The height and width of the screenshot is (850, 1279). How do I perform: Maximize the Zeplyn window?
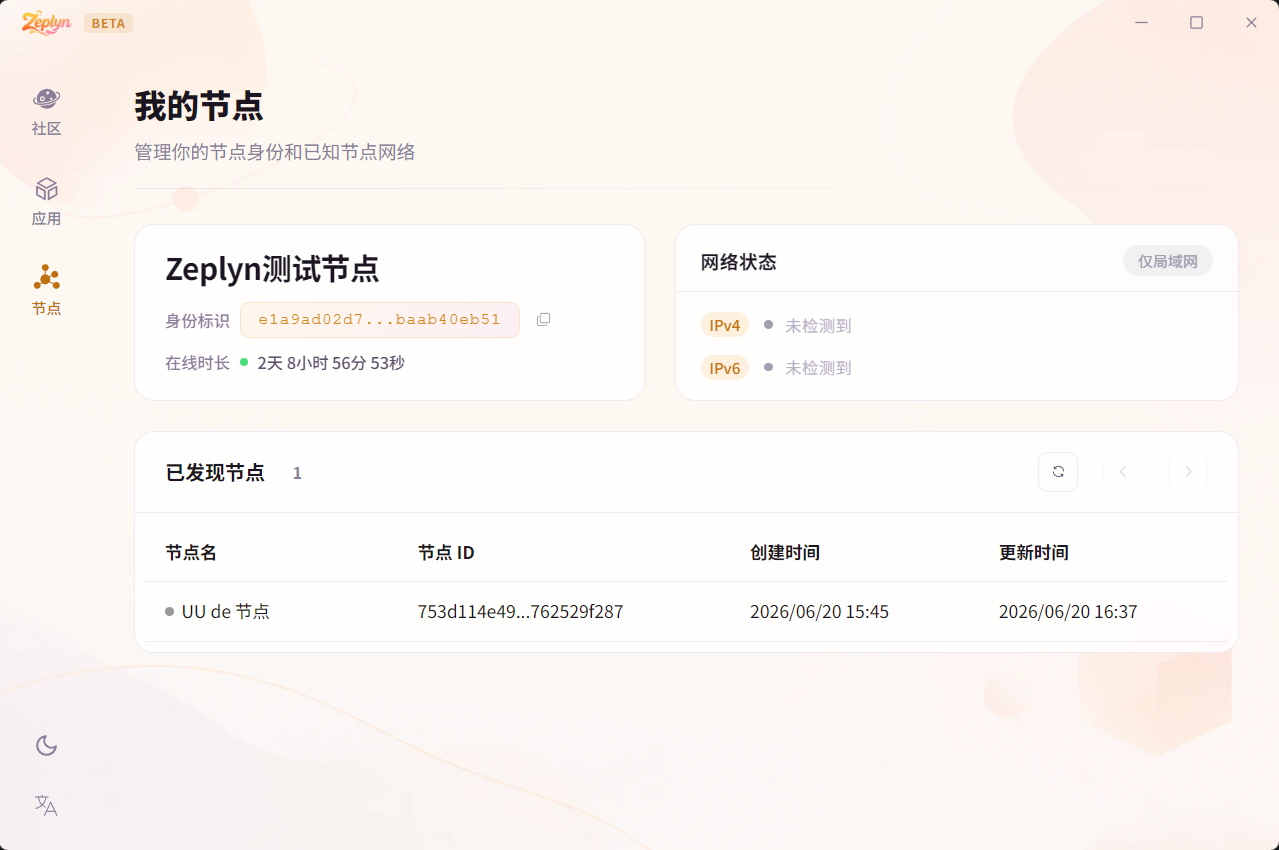(1196, 22)
